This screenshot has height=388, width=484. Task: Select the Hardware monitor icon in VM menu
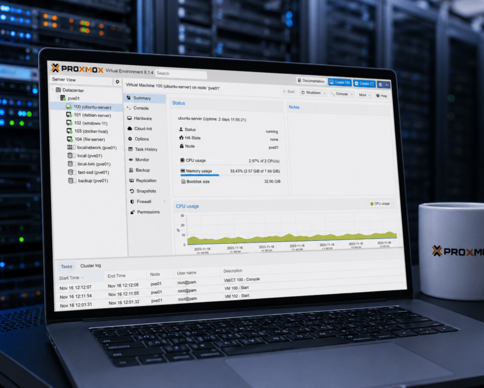(x=130, y=118)
